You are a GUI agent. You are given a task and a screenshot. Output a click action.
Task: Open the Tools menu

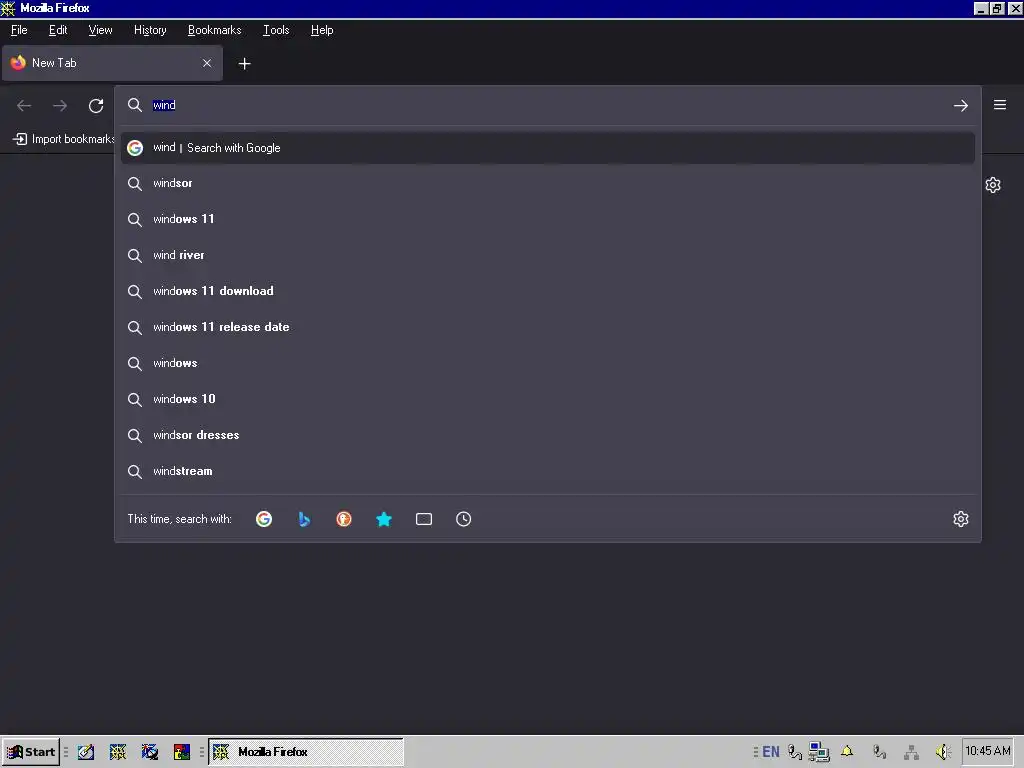click(x=276, y=30)
